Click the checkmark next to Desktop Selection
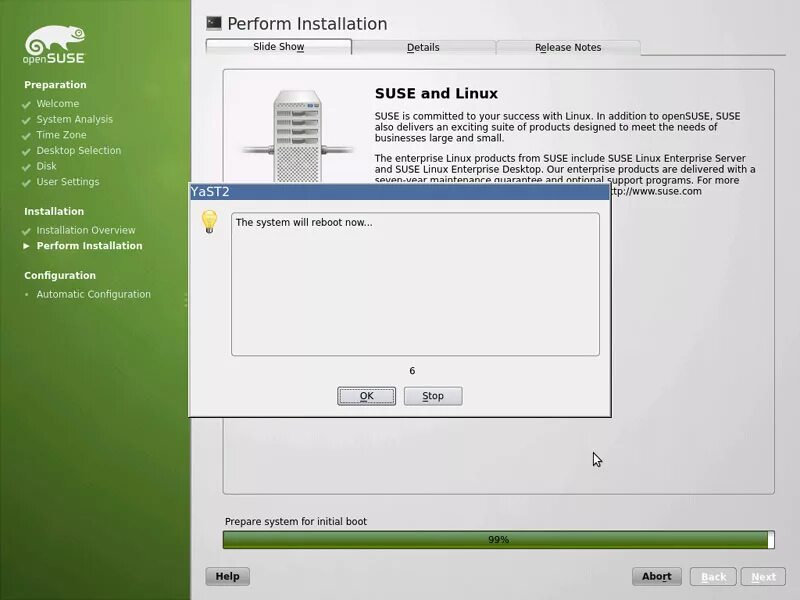The width and height of the screenshot is (800, 600). tap(27, 152)
